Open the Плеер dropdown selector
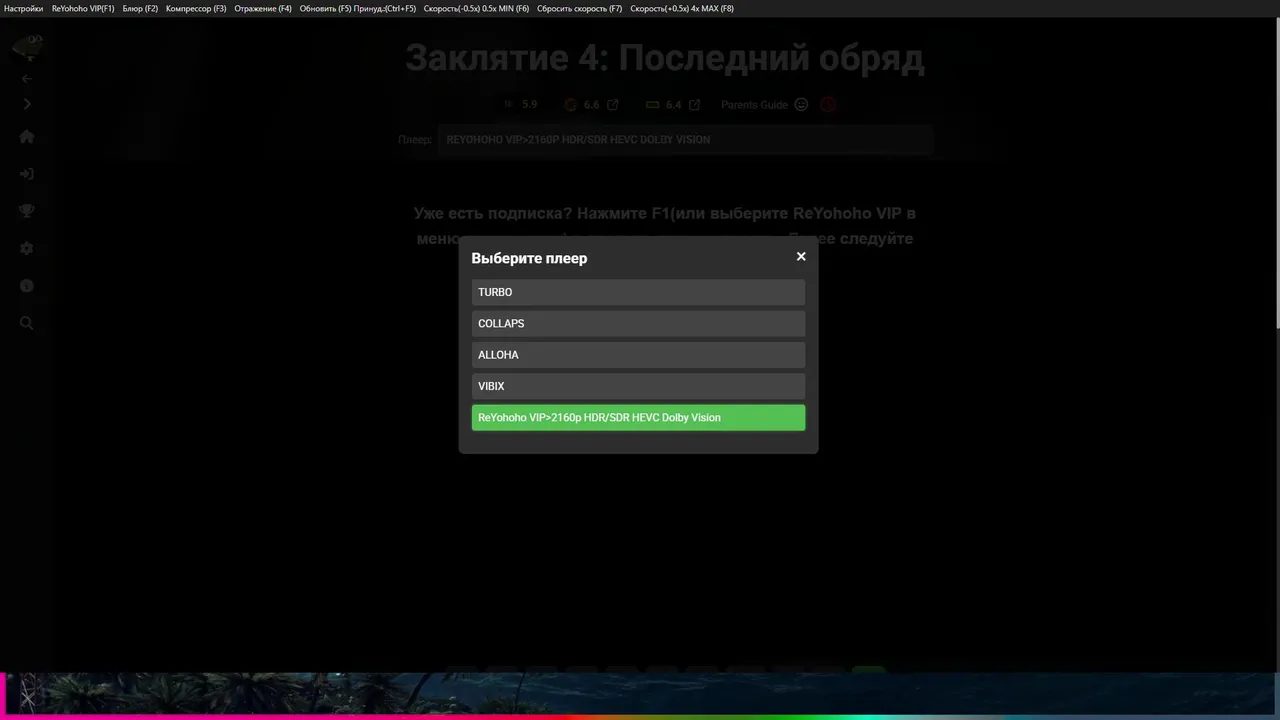This screenshot has width=1280, height=720. (685, 140)
